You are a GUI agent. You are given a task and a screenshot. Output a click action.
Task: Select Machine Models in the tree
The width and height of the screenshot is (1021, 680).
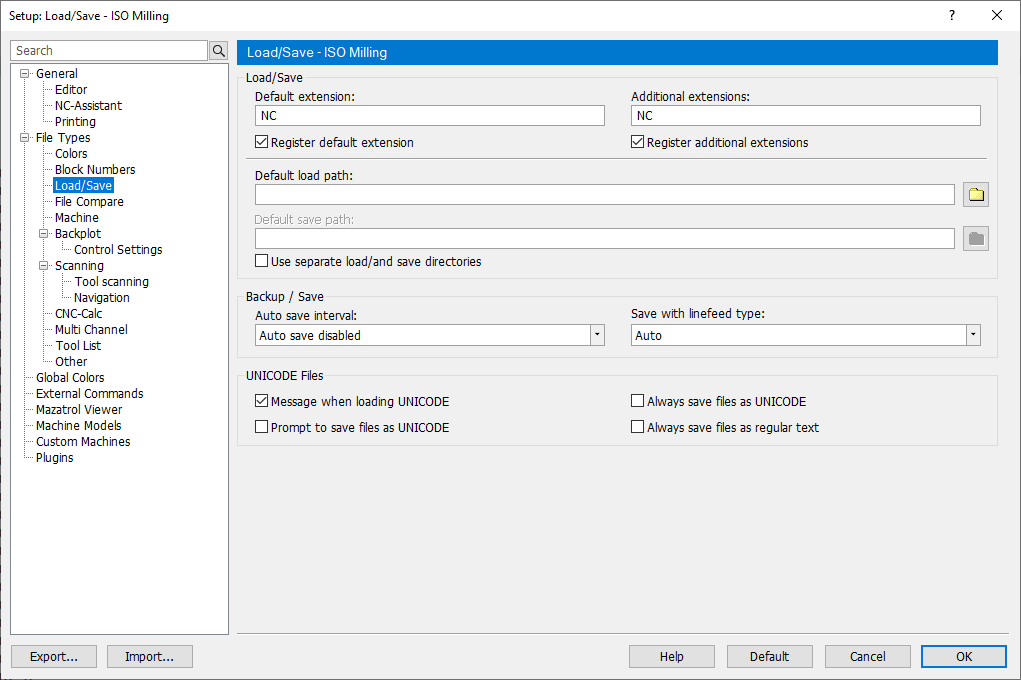tap(79, 426)
